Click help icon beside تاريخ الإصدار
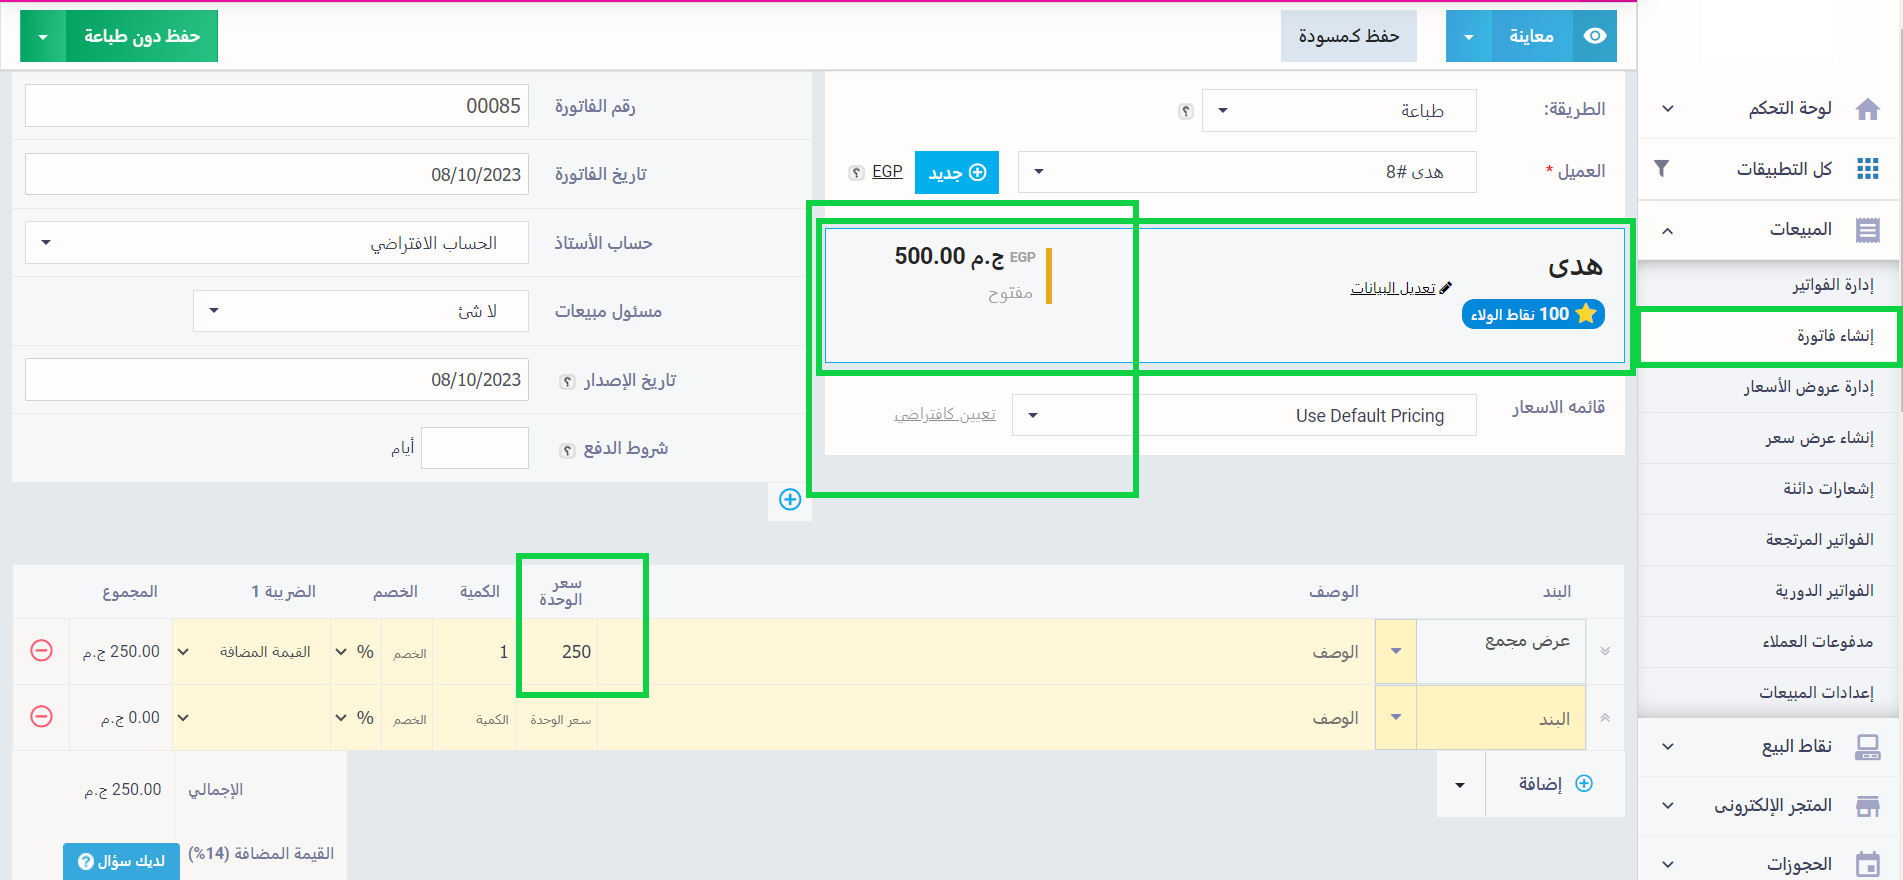 (x=567, y=381)
